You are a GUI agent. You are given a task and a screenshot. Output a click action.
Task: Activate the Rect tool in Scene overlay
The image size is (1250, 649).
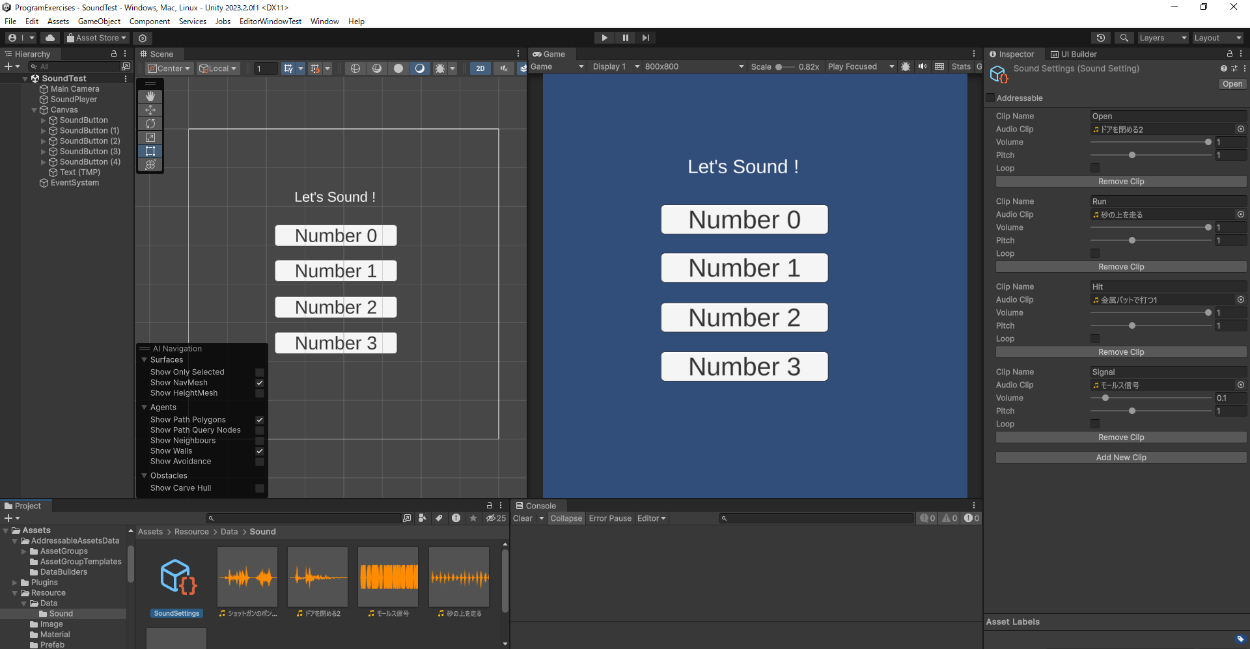tap(150, 151)
